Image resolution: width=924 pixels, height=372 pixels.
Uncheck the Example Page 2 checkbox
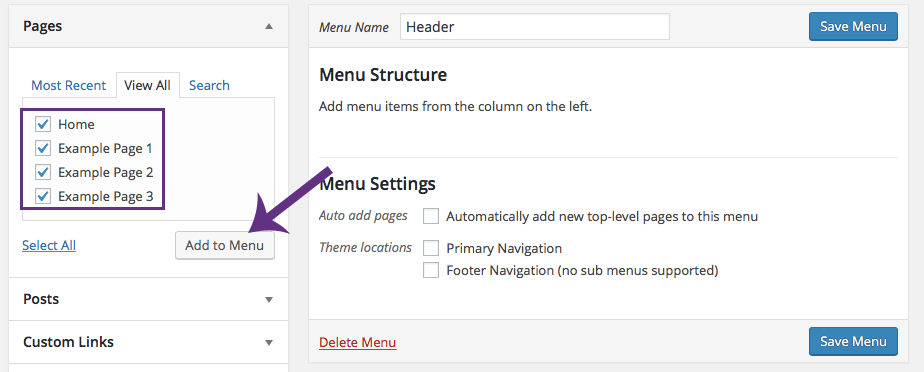[43, 172]
